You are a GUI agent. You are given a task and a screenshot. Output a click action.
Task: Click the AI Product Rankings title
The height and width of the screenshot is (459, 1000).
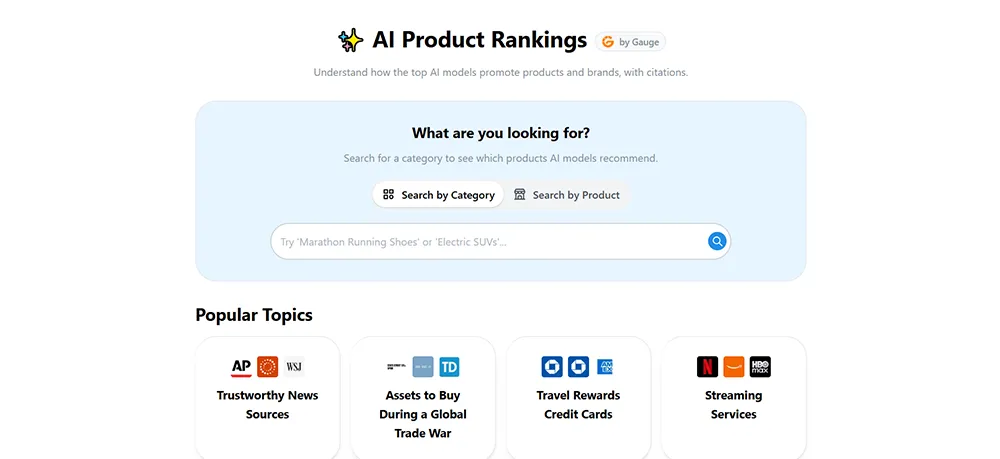coord(479,40)
